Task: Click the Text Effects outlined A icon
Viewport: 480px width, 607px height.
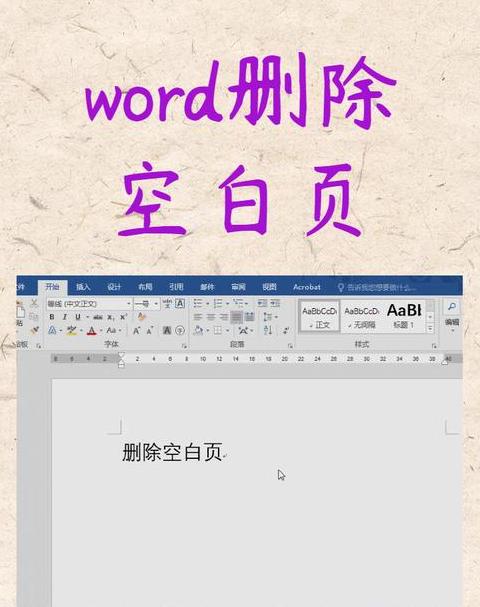Action: pos(52,330)
